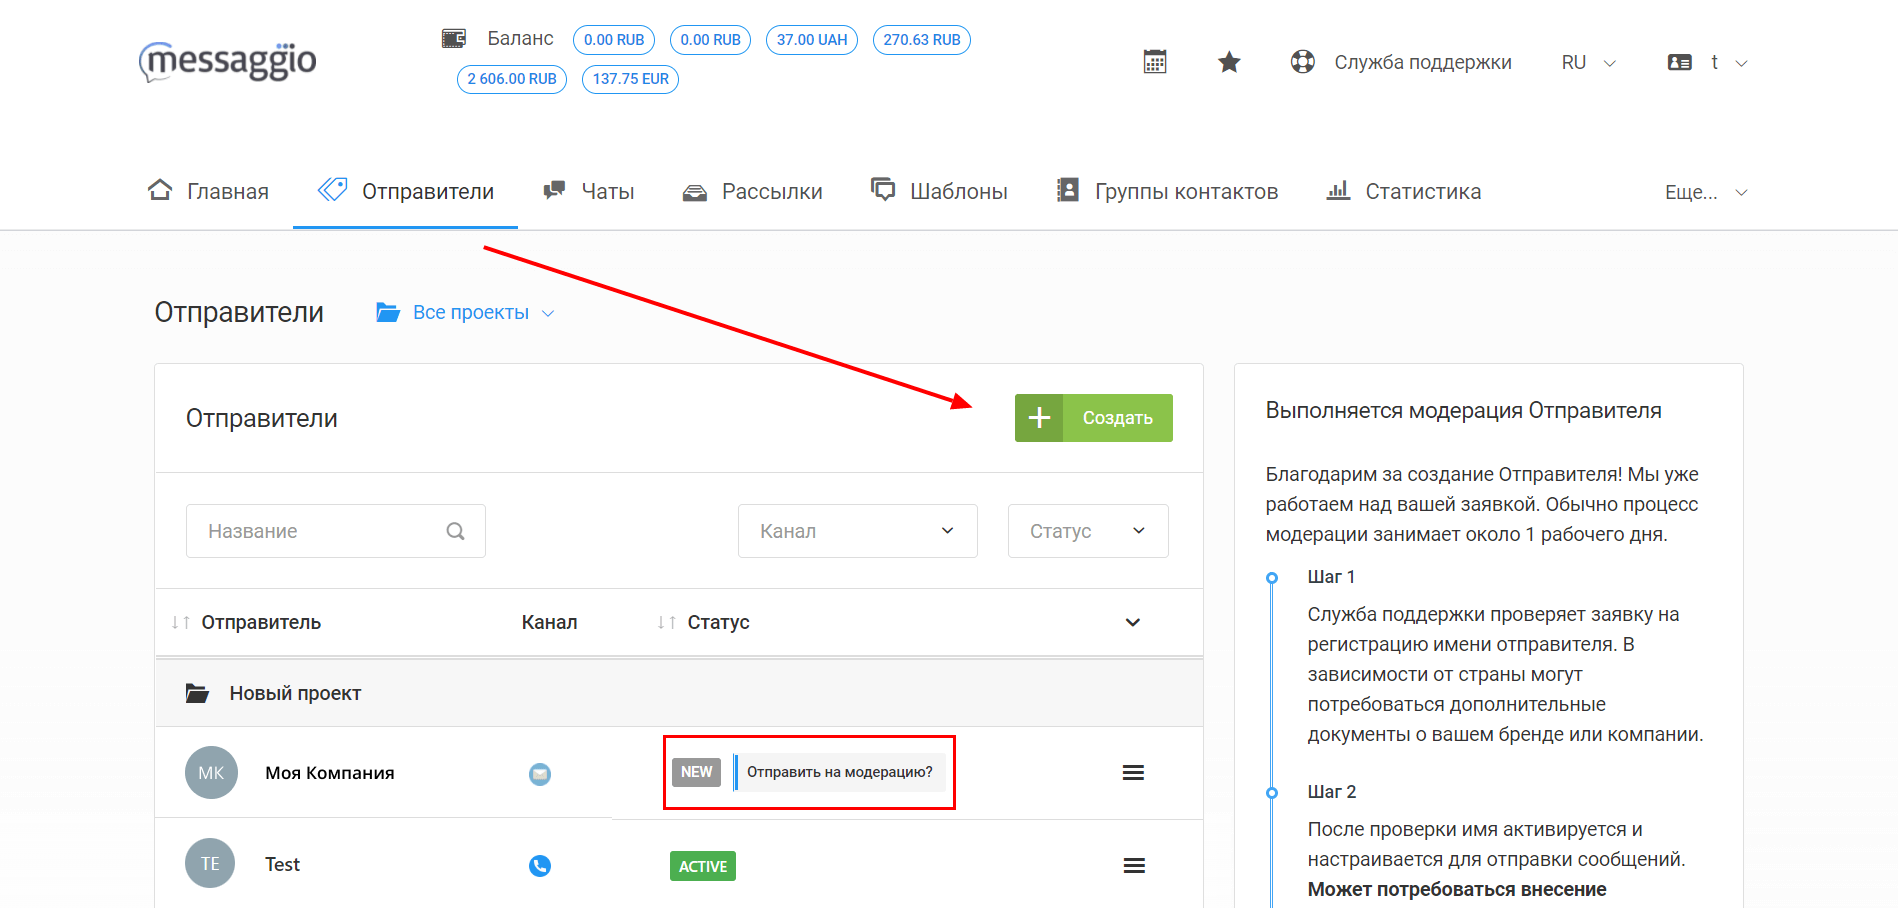The image size is (1898, 908).
Task: Click the wallet balance icon
Action: tap(454, 39)
